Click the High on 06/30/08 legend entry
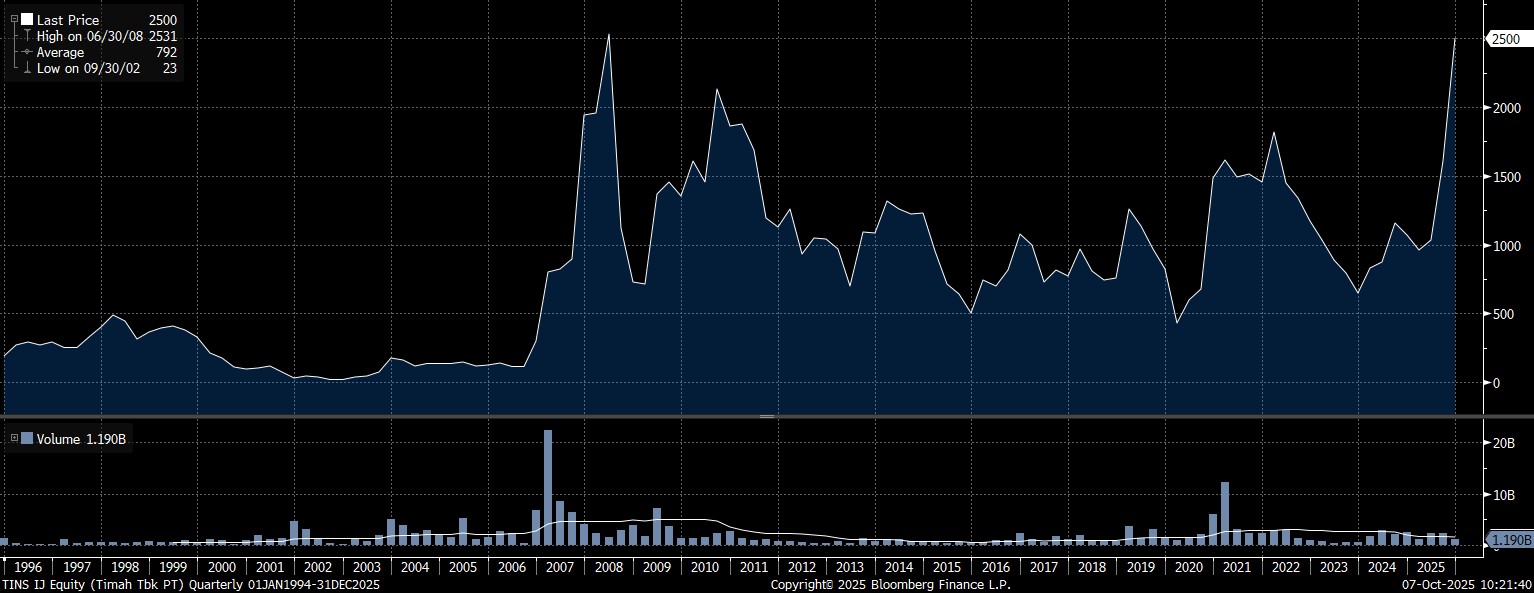This screenshot has height=593, width=1534. pyautogui.click(x=93, y=36)
